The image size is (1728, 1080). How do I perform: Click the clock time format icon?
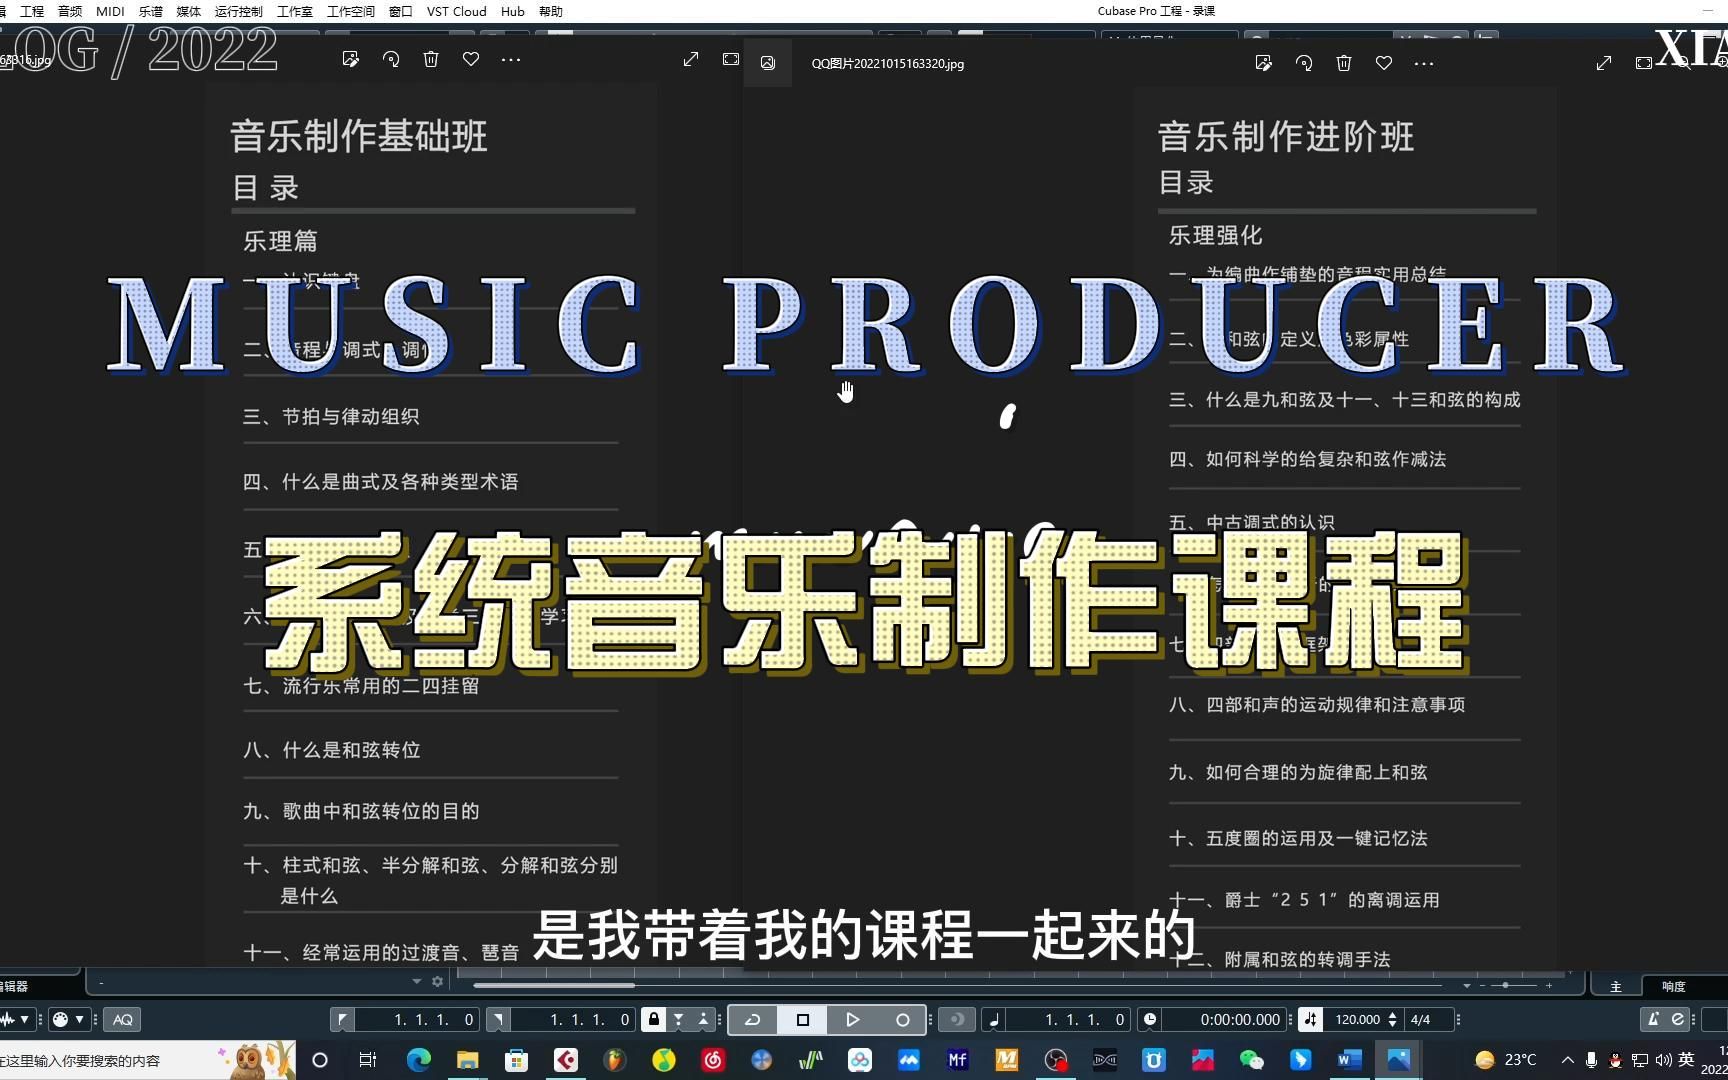1150,1019
